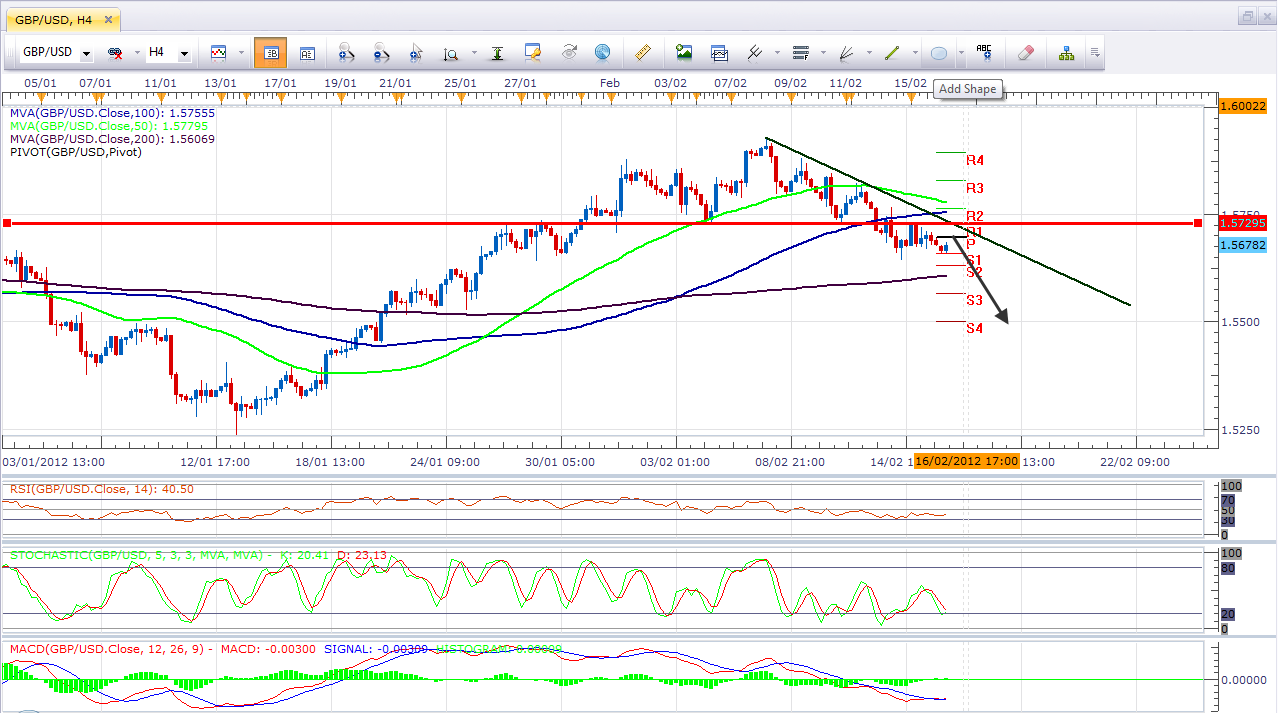Screen dimensions: 1278x713
Task: Toggle the labels view icon next to orange button
Action: pos(308,52)
